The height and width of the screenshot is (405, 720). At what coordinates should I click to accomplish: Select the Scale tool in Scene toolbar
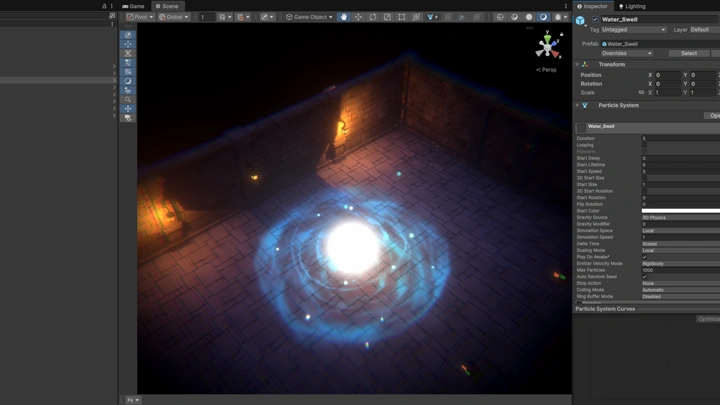click(387, 17)
